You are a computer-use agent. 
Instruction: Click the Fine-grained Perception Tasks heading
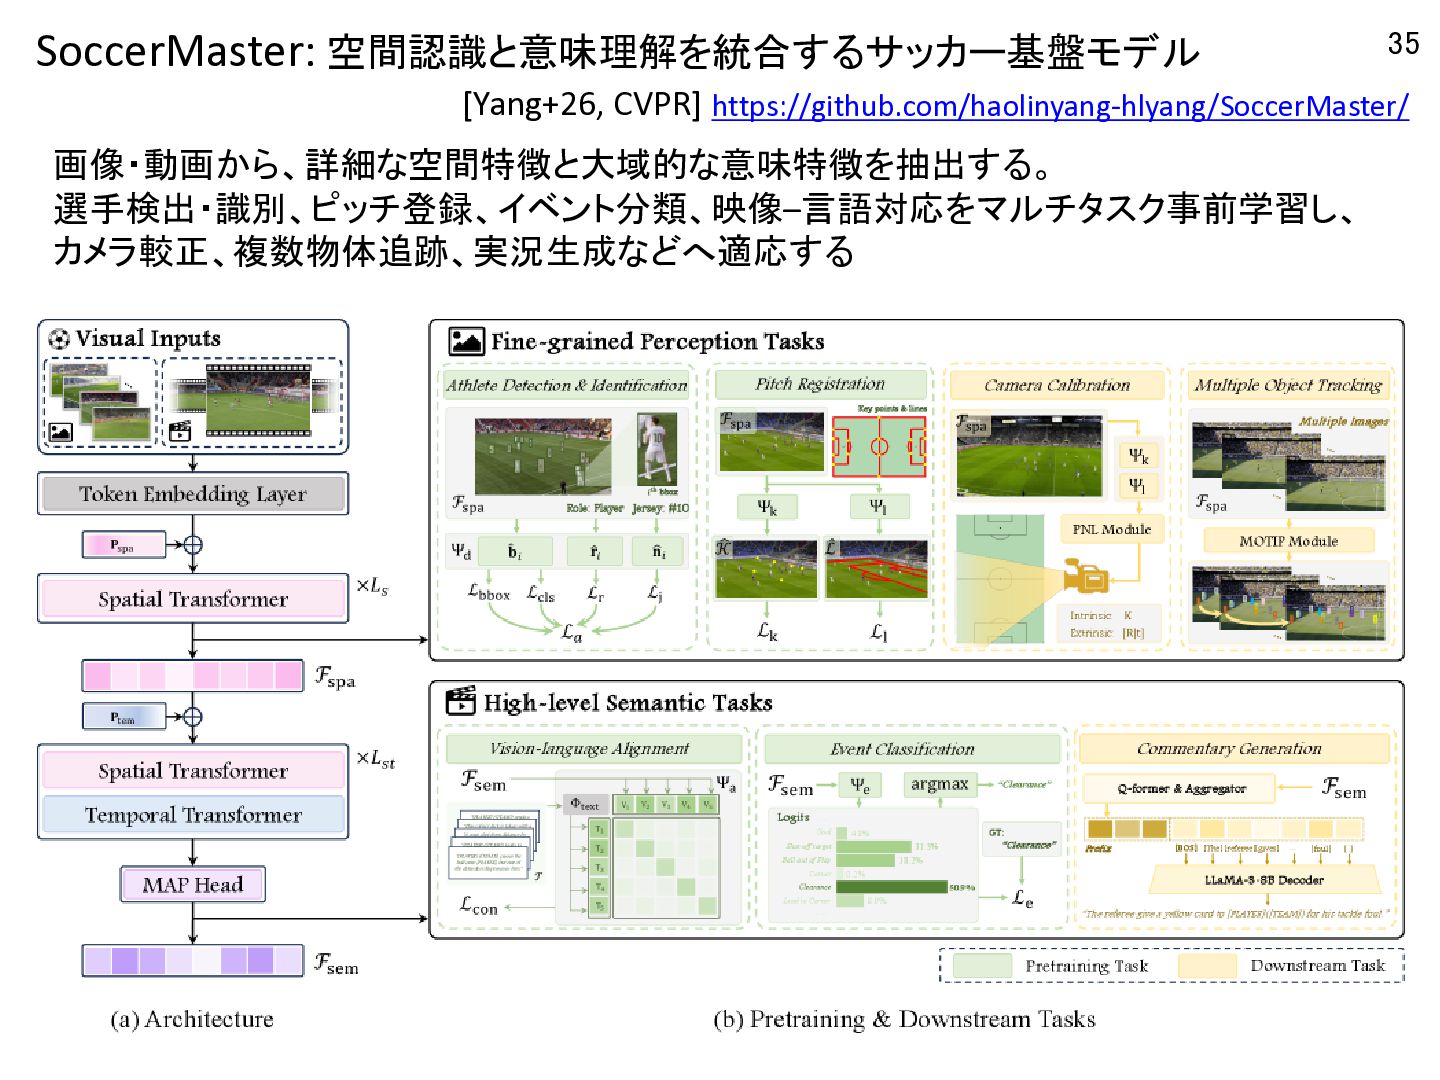(x=657, y=342)
